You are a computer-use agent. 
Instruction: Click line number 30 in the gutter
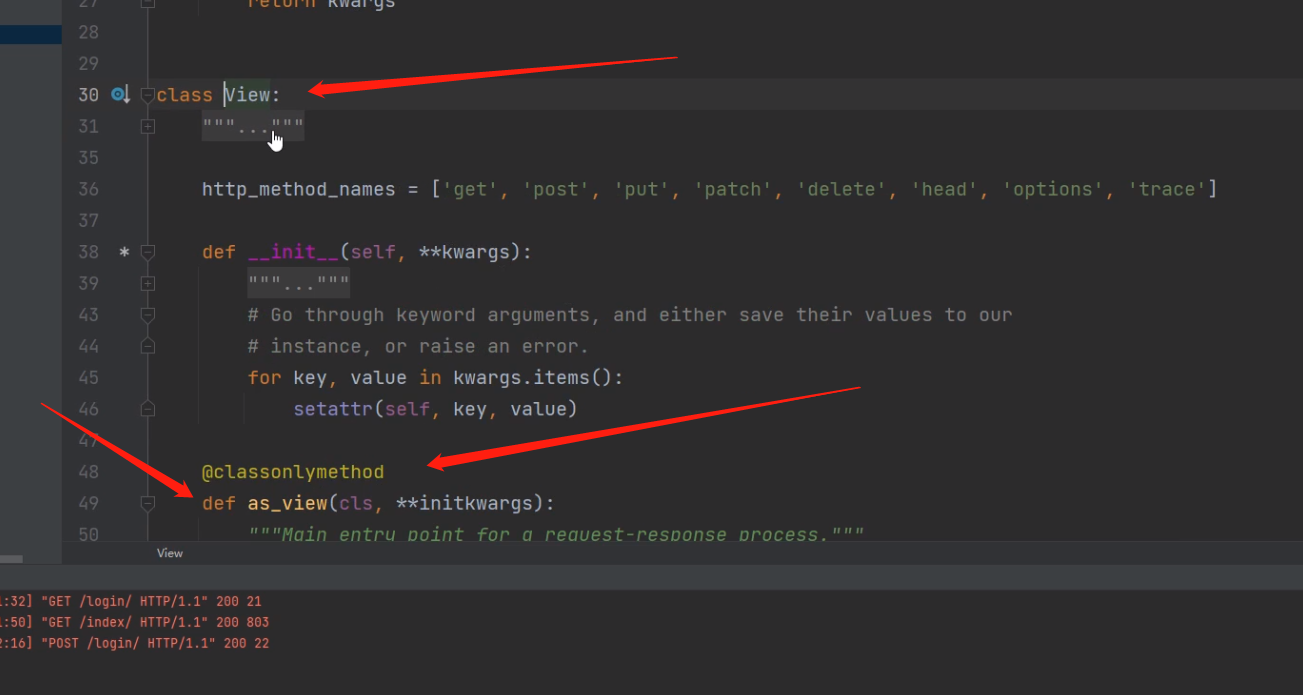tap(88, 95)
